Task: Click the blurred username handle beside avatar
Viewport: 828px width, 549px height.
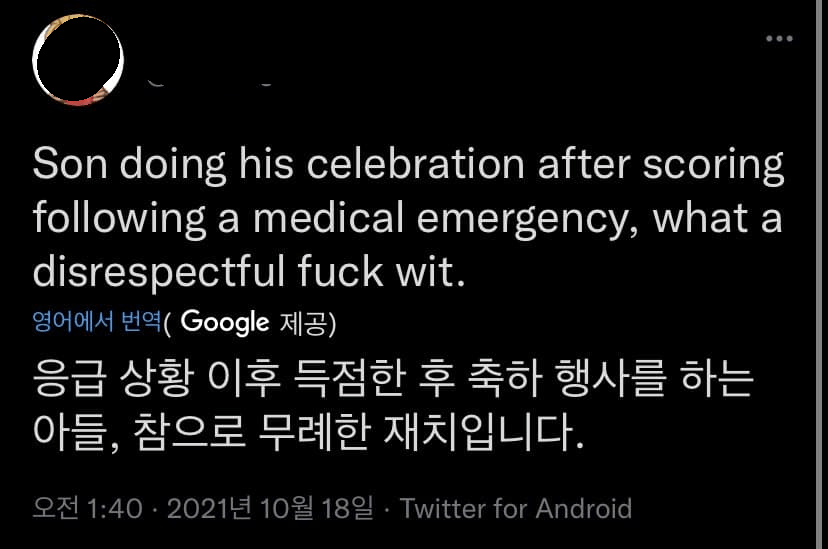Action: tap(210, 79)
